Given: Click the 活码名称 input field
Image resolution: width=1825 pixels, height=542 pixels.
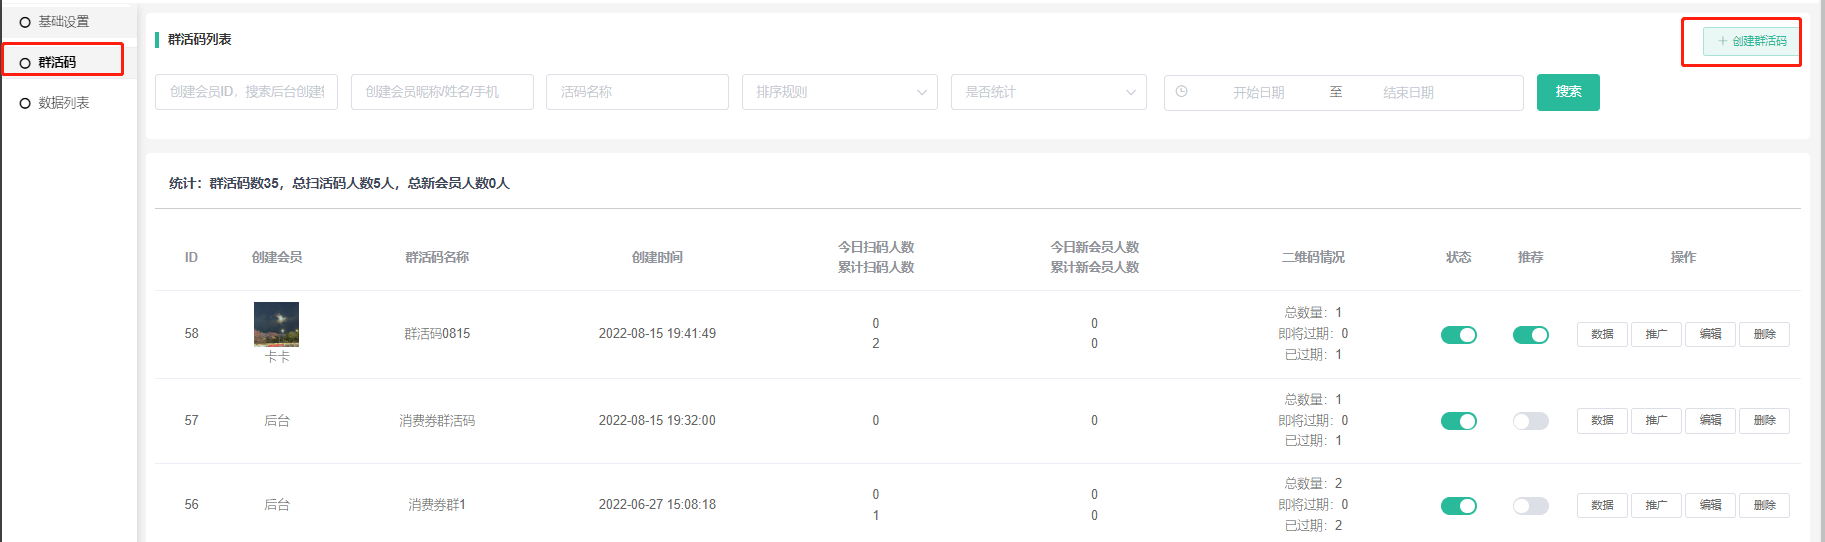Looking at the screenshot, I should [637, 92].
